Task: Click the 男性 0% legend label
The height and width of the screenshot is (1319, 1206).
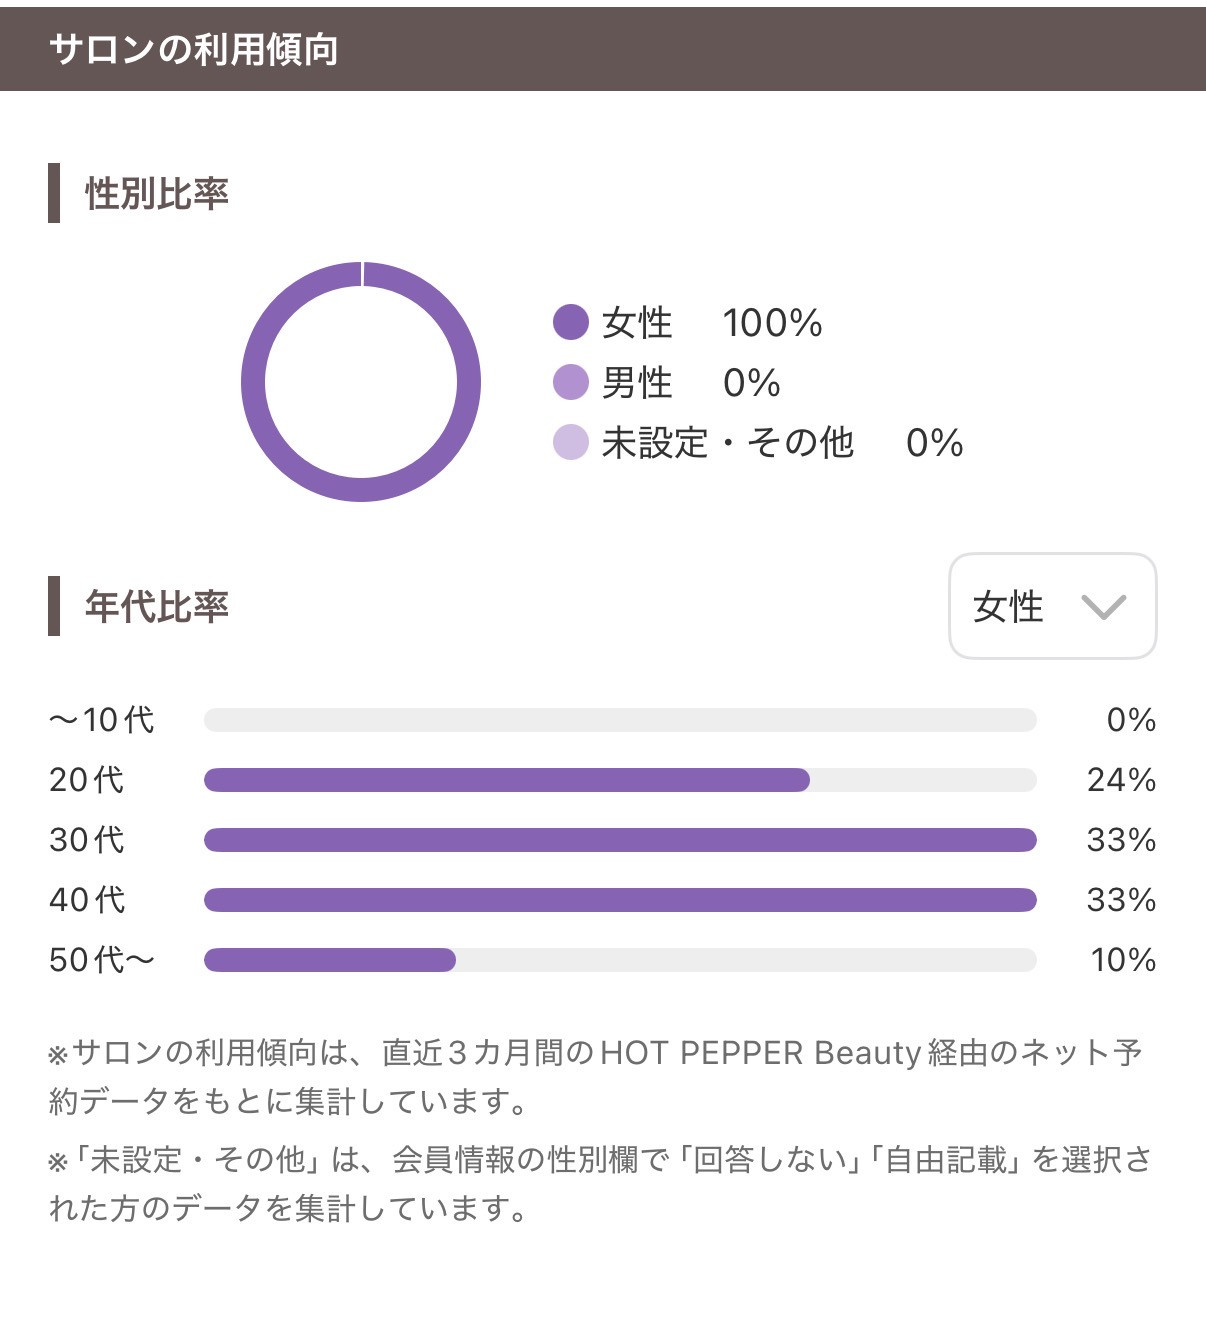Action: 691,383
